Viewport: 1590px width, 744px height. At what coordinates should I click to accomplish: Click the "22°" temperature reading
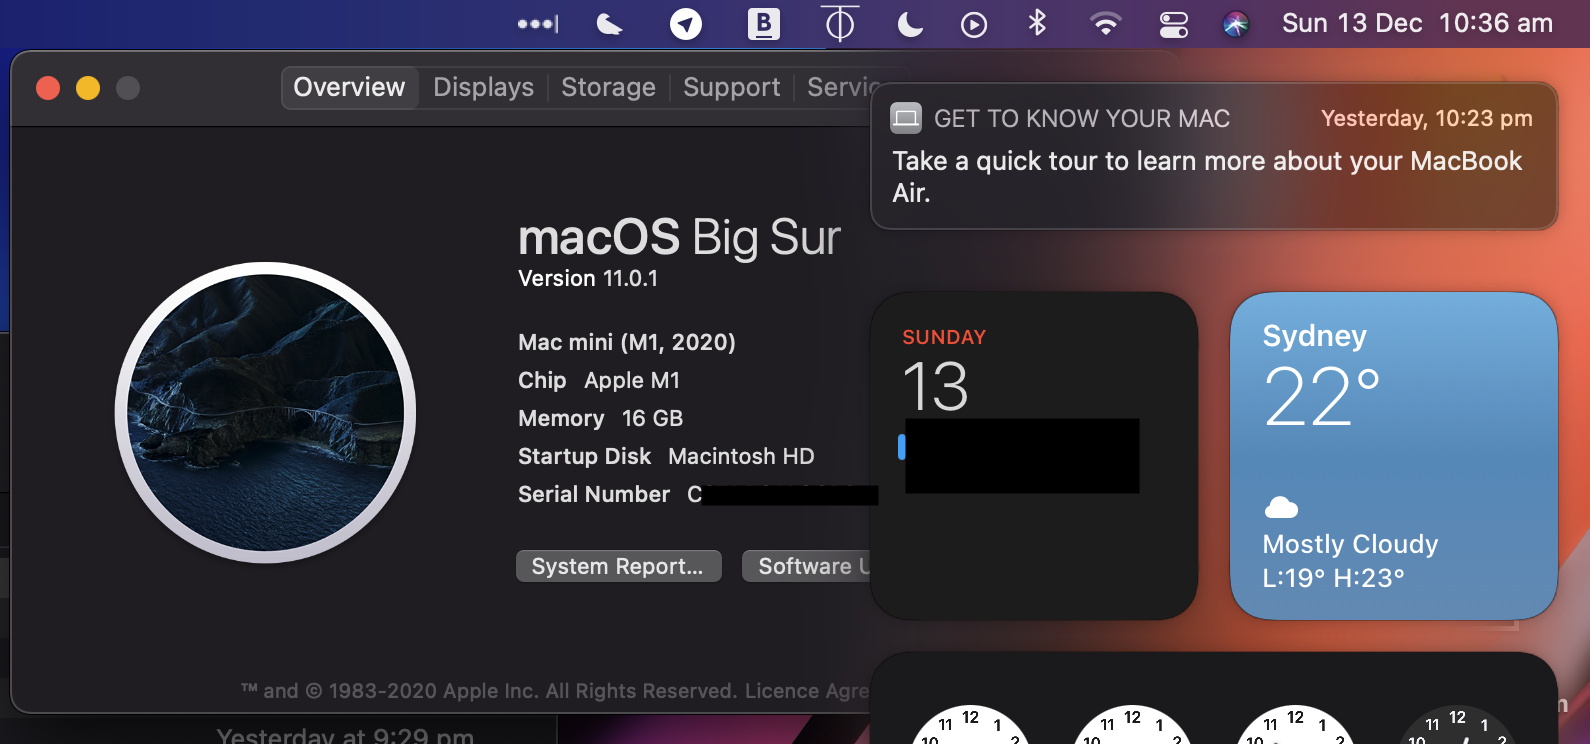(1322, 397)
